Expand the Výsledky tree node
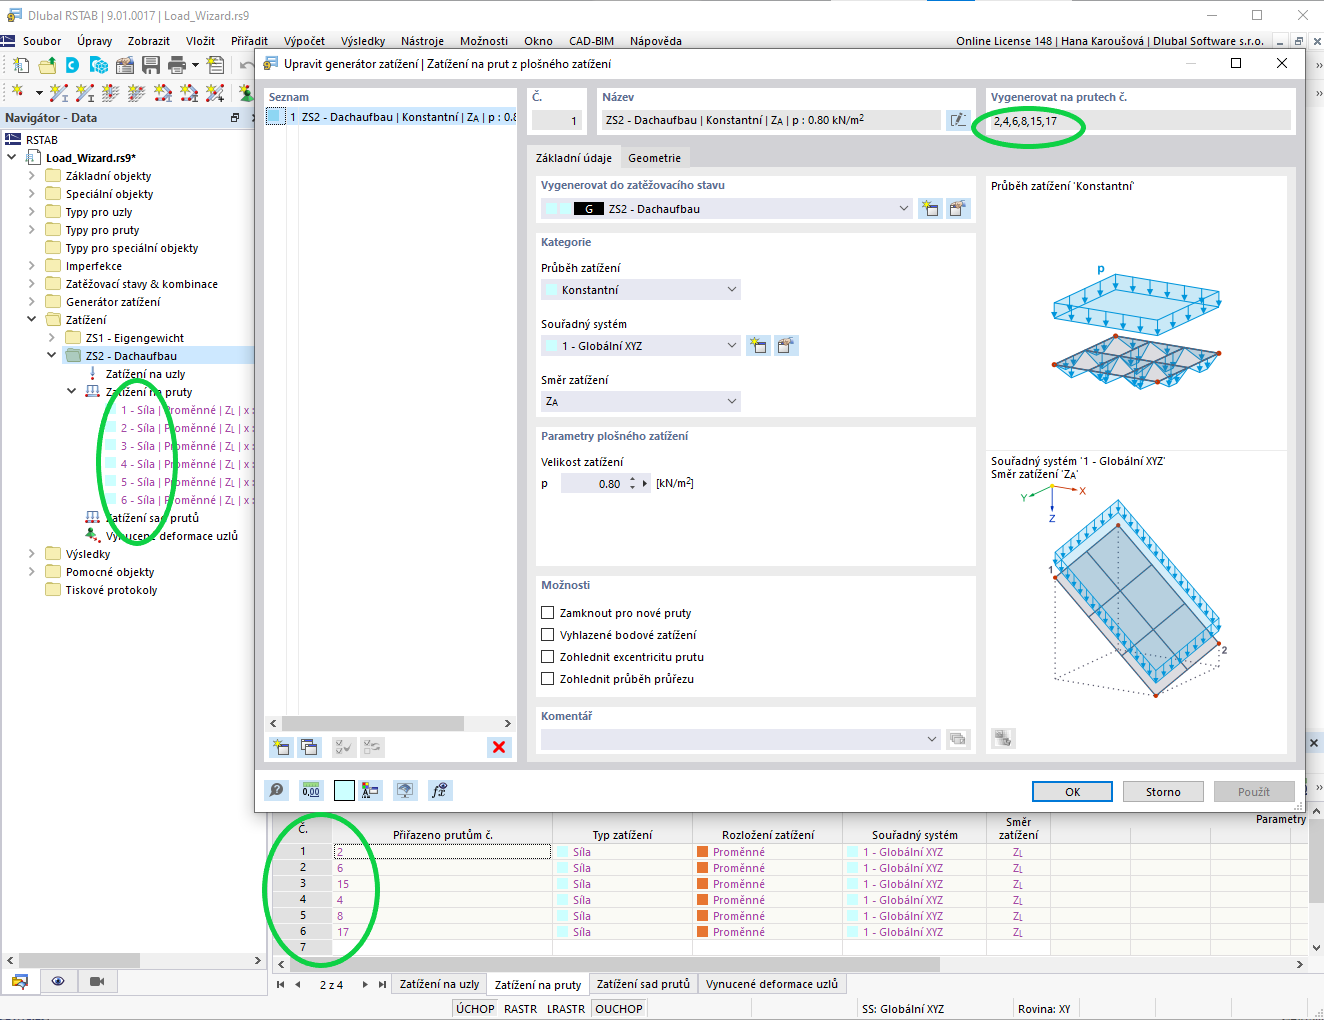The height and width of the screenshot is (1020, 1324). coord(32,554)
